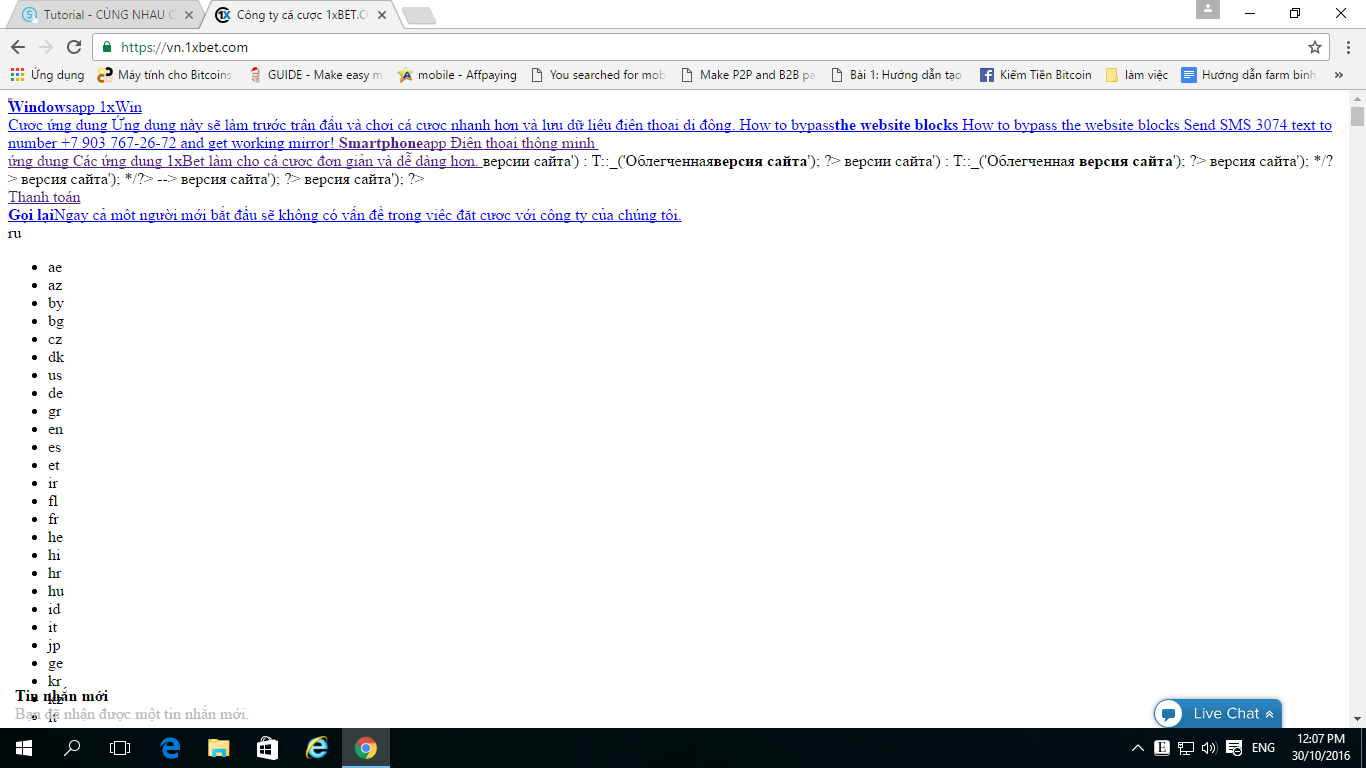Viewport: 1366px width, 768px height.
Task: Close the Công ty cá cược 1xBET tab
Action: click(x=382, y=15)
